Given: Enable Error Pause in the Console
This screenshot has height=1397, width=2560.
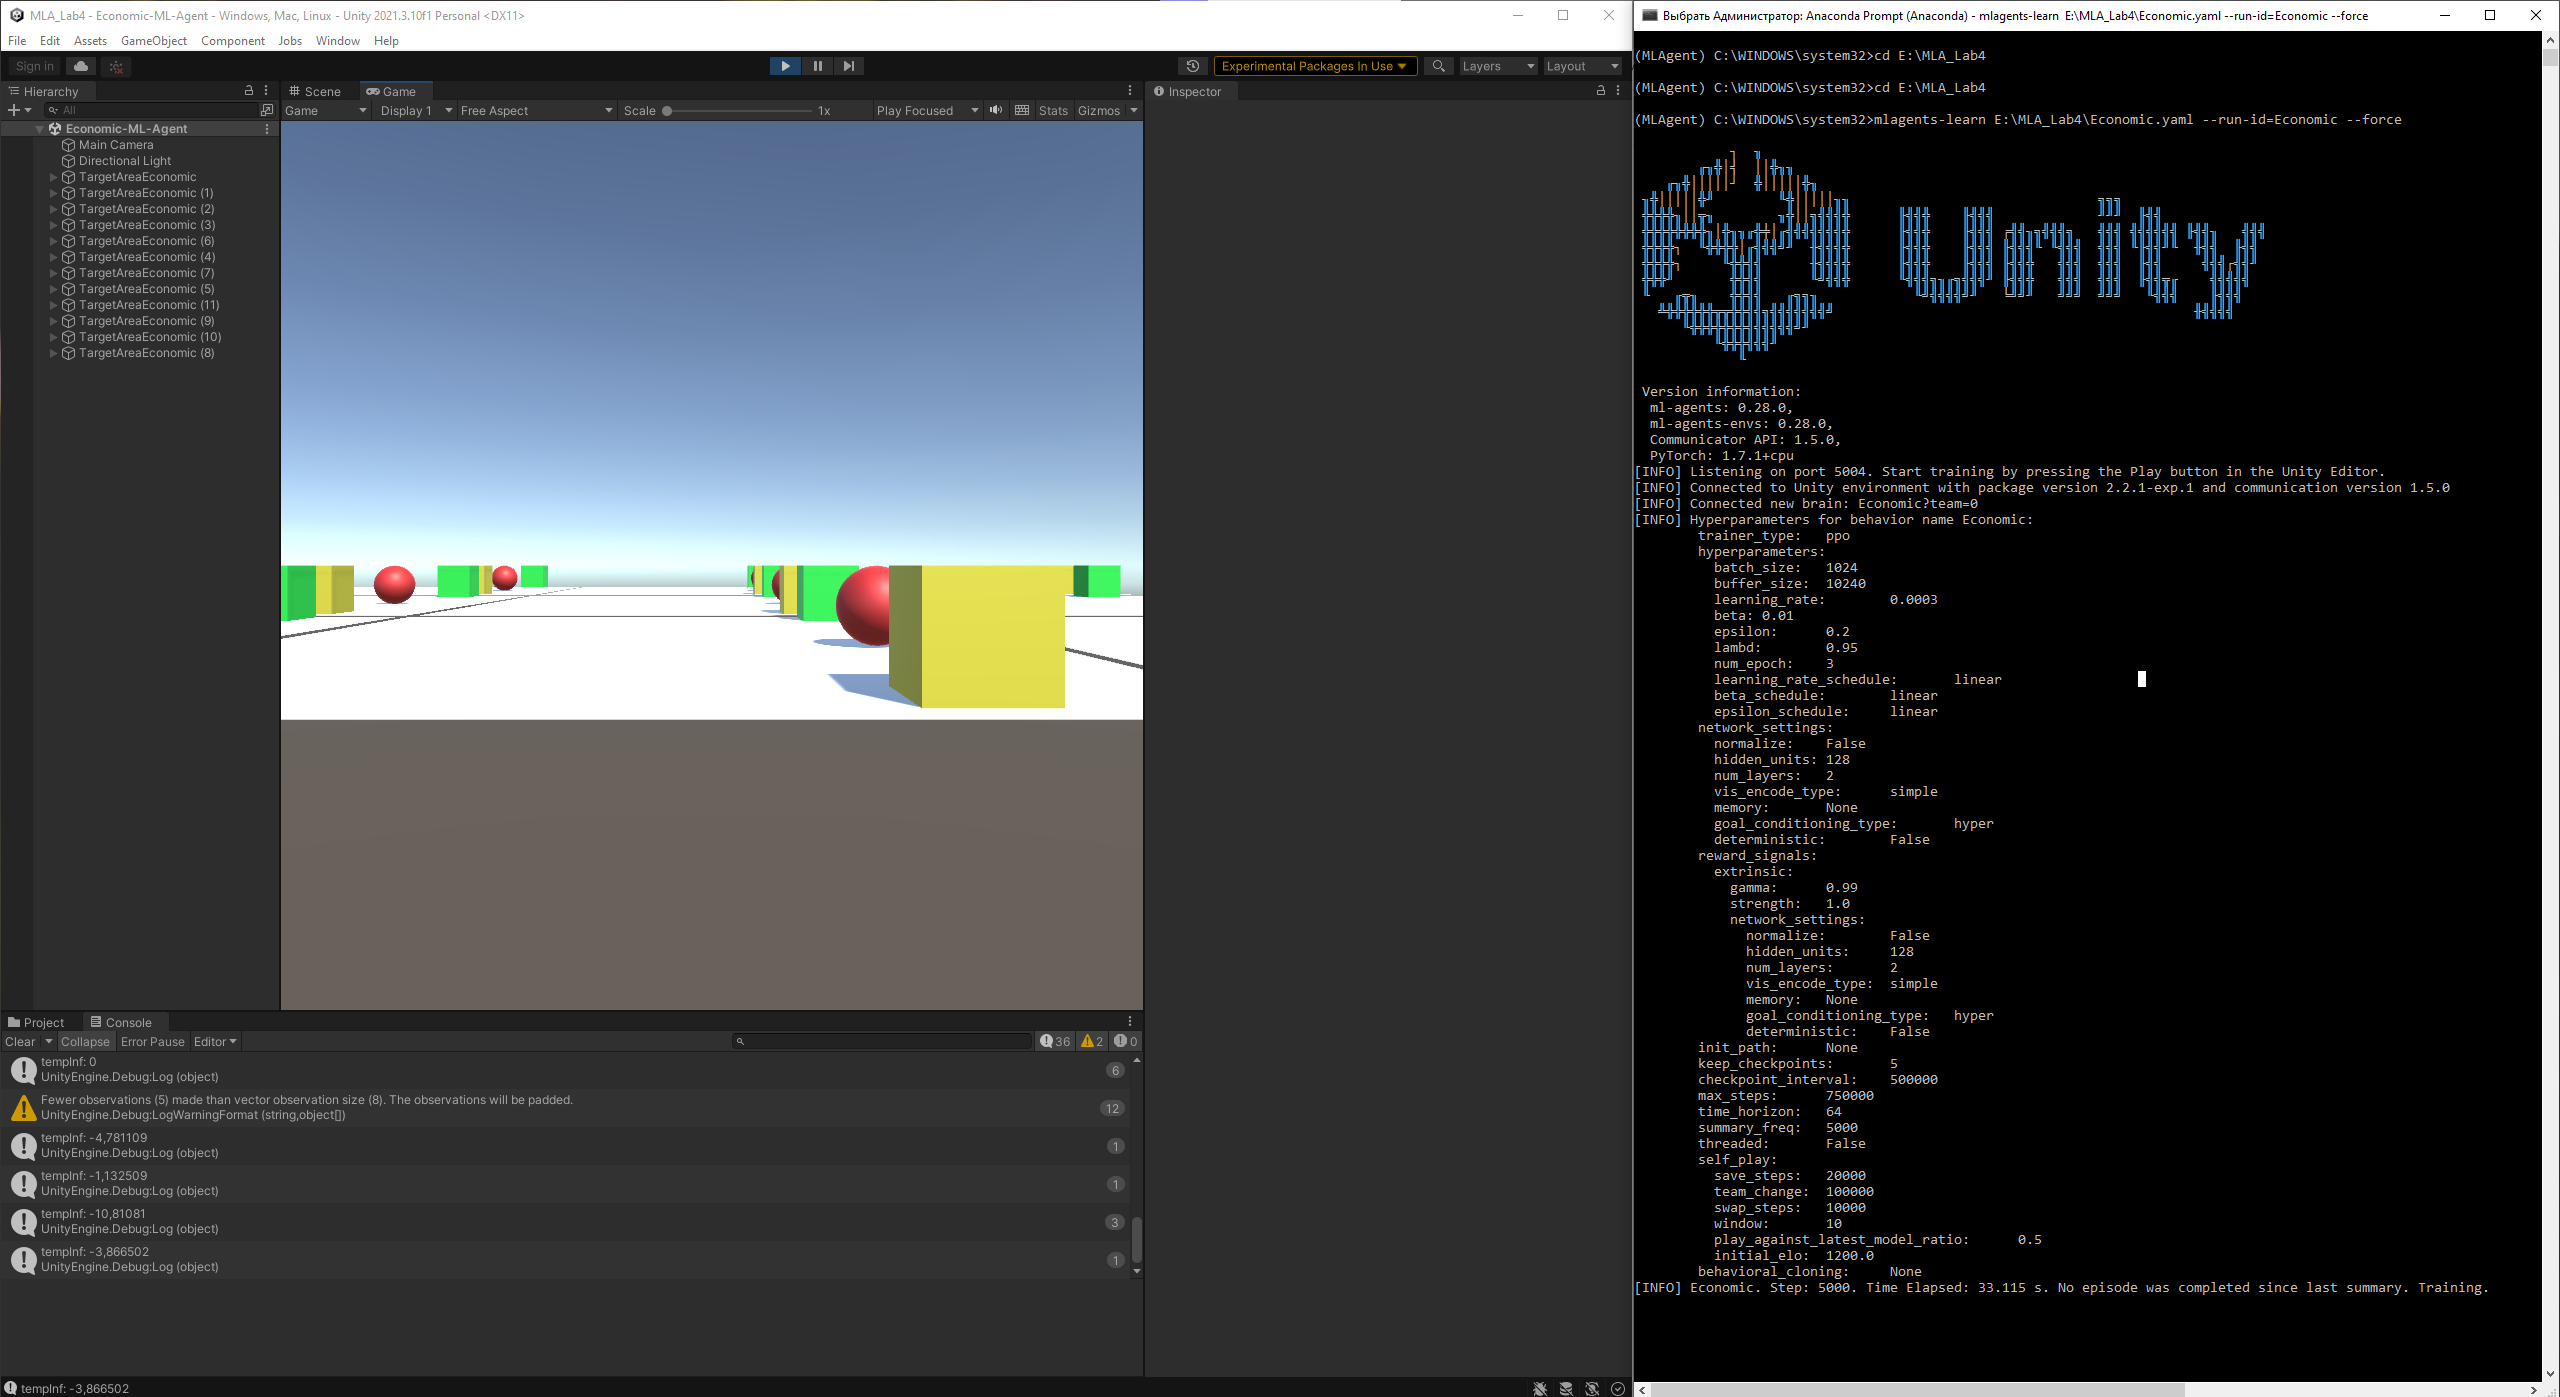Looking at the screenshot, I should pos(152,1041).
